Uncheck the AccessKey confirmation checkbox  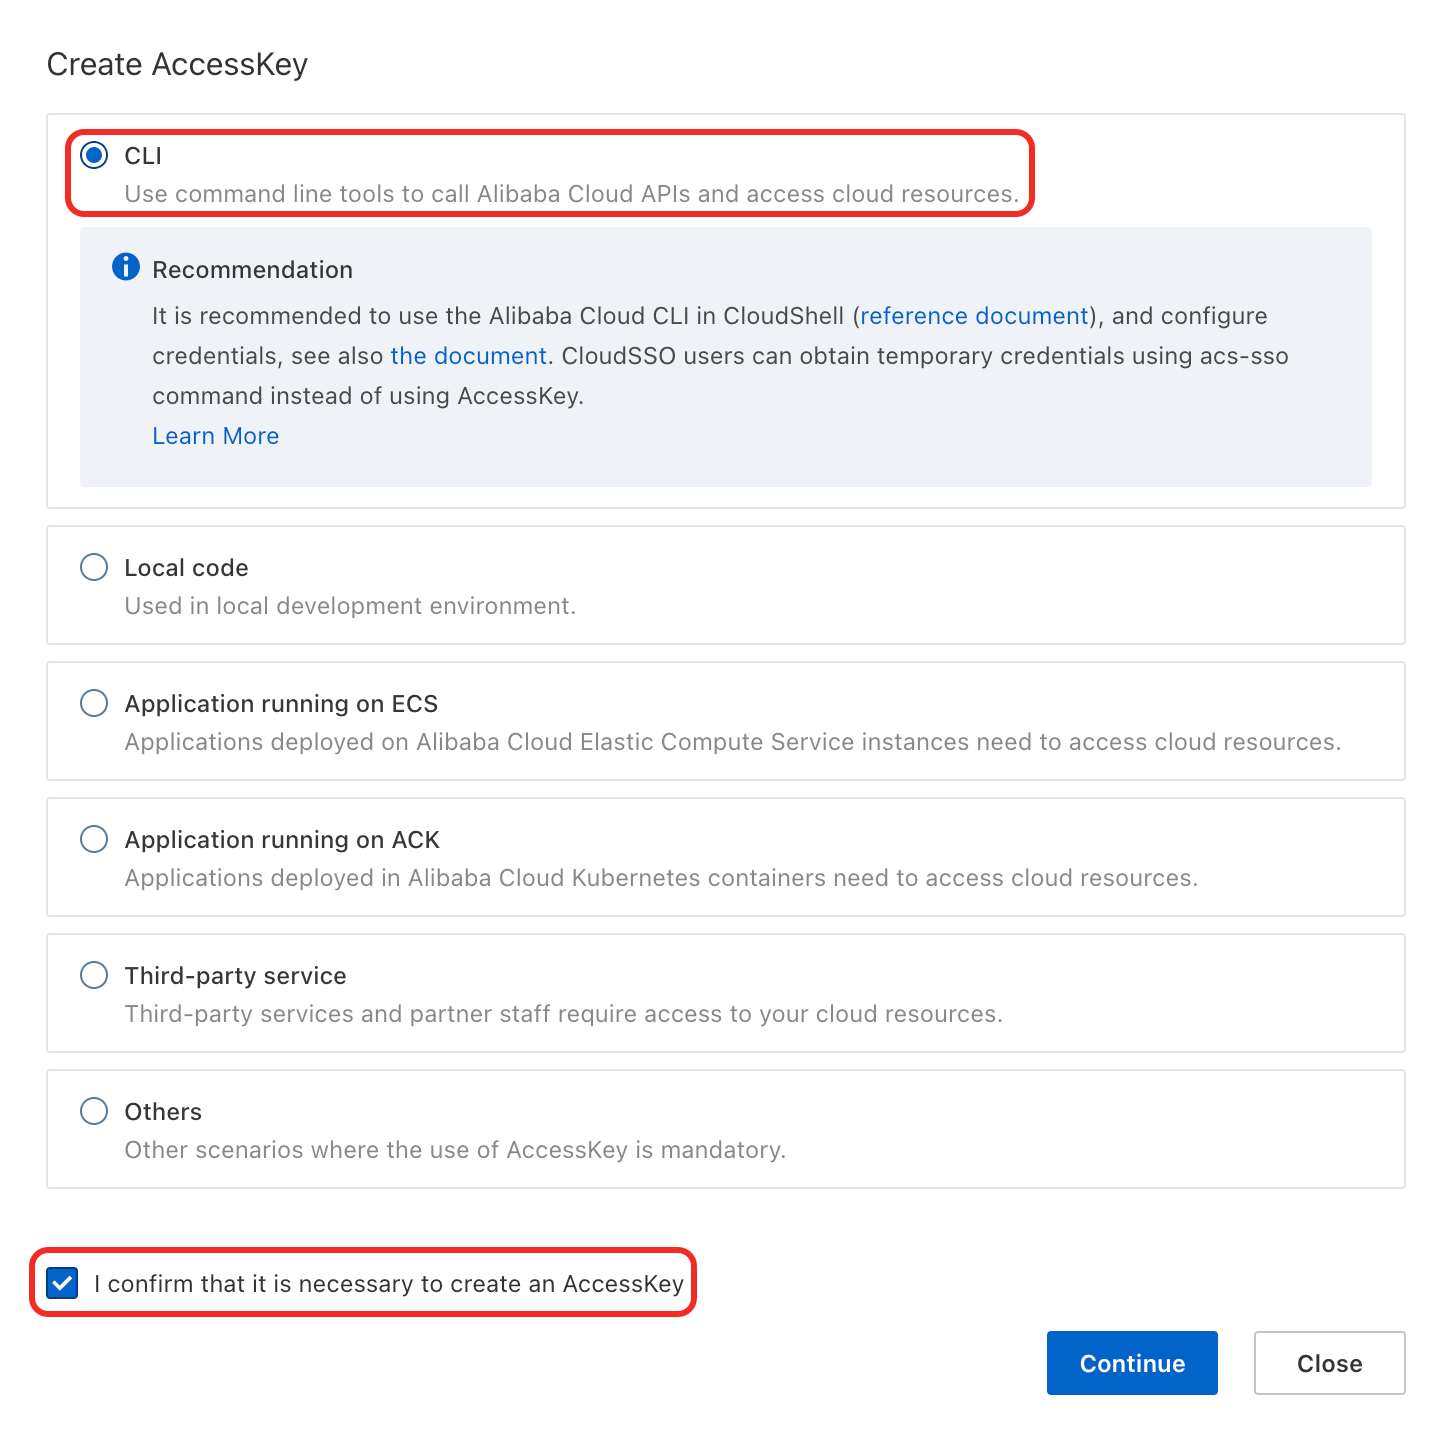pos(62,1283)
